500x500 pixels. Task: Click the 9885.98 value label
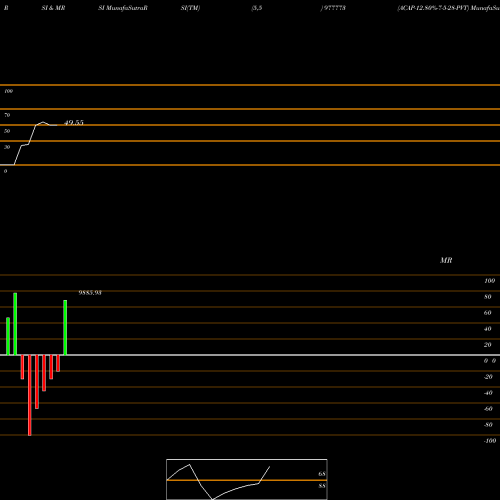[90, 293]
